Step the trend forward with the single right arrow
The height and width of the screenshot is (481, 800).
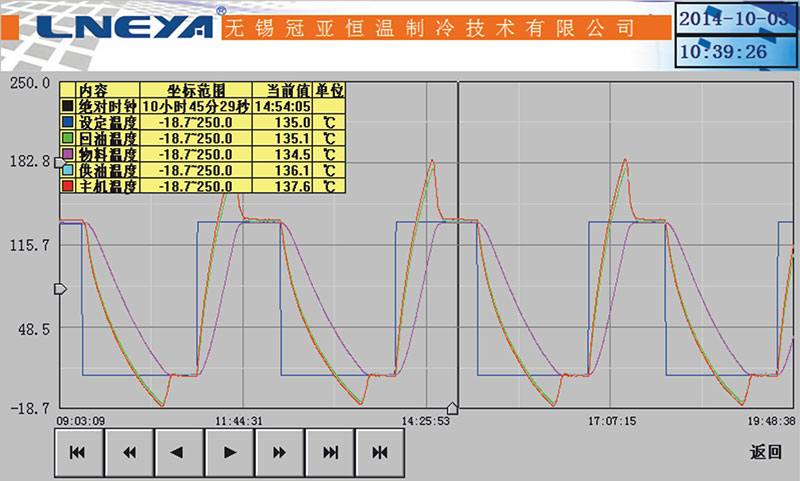[x=230, y=452]
